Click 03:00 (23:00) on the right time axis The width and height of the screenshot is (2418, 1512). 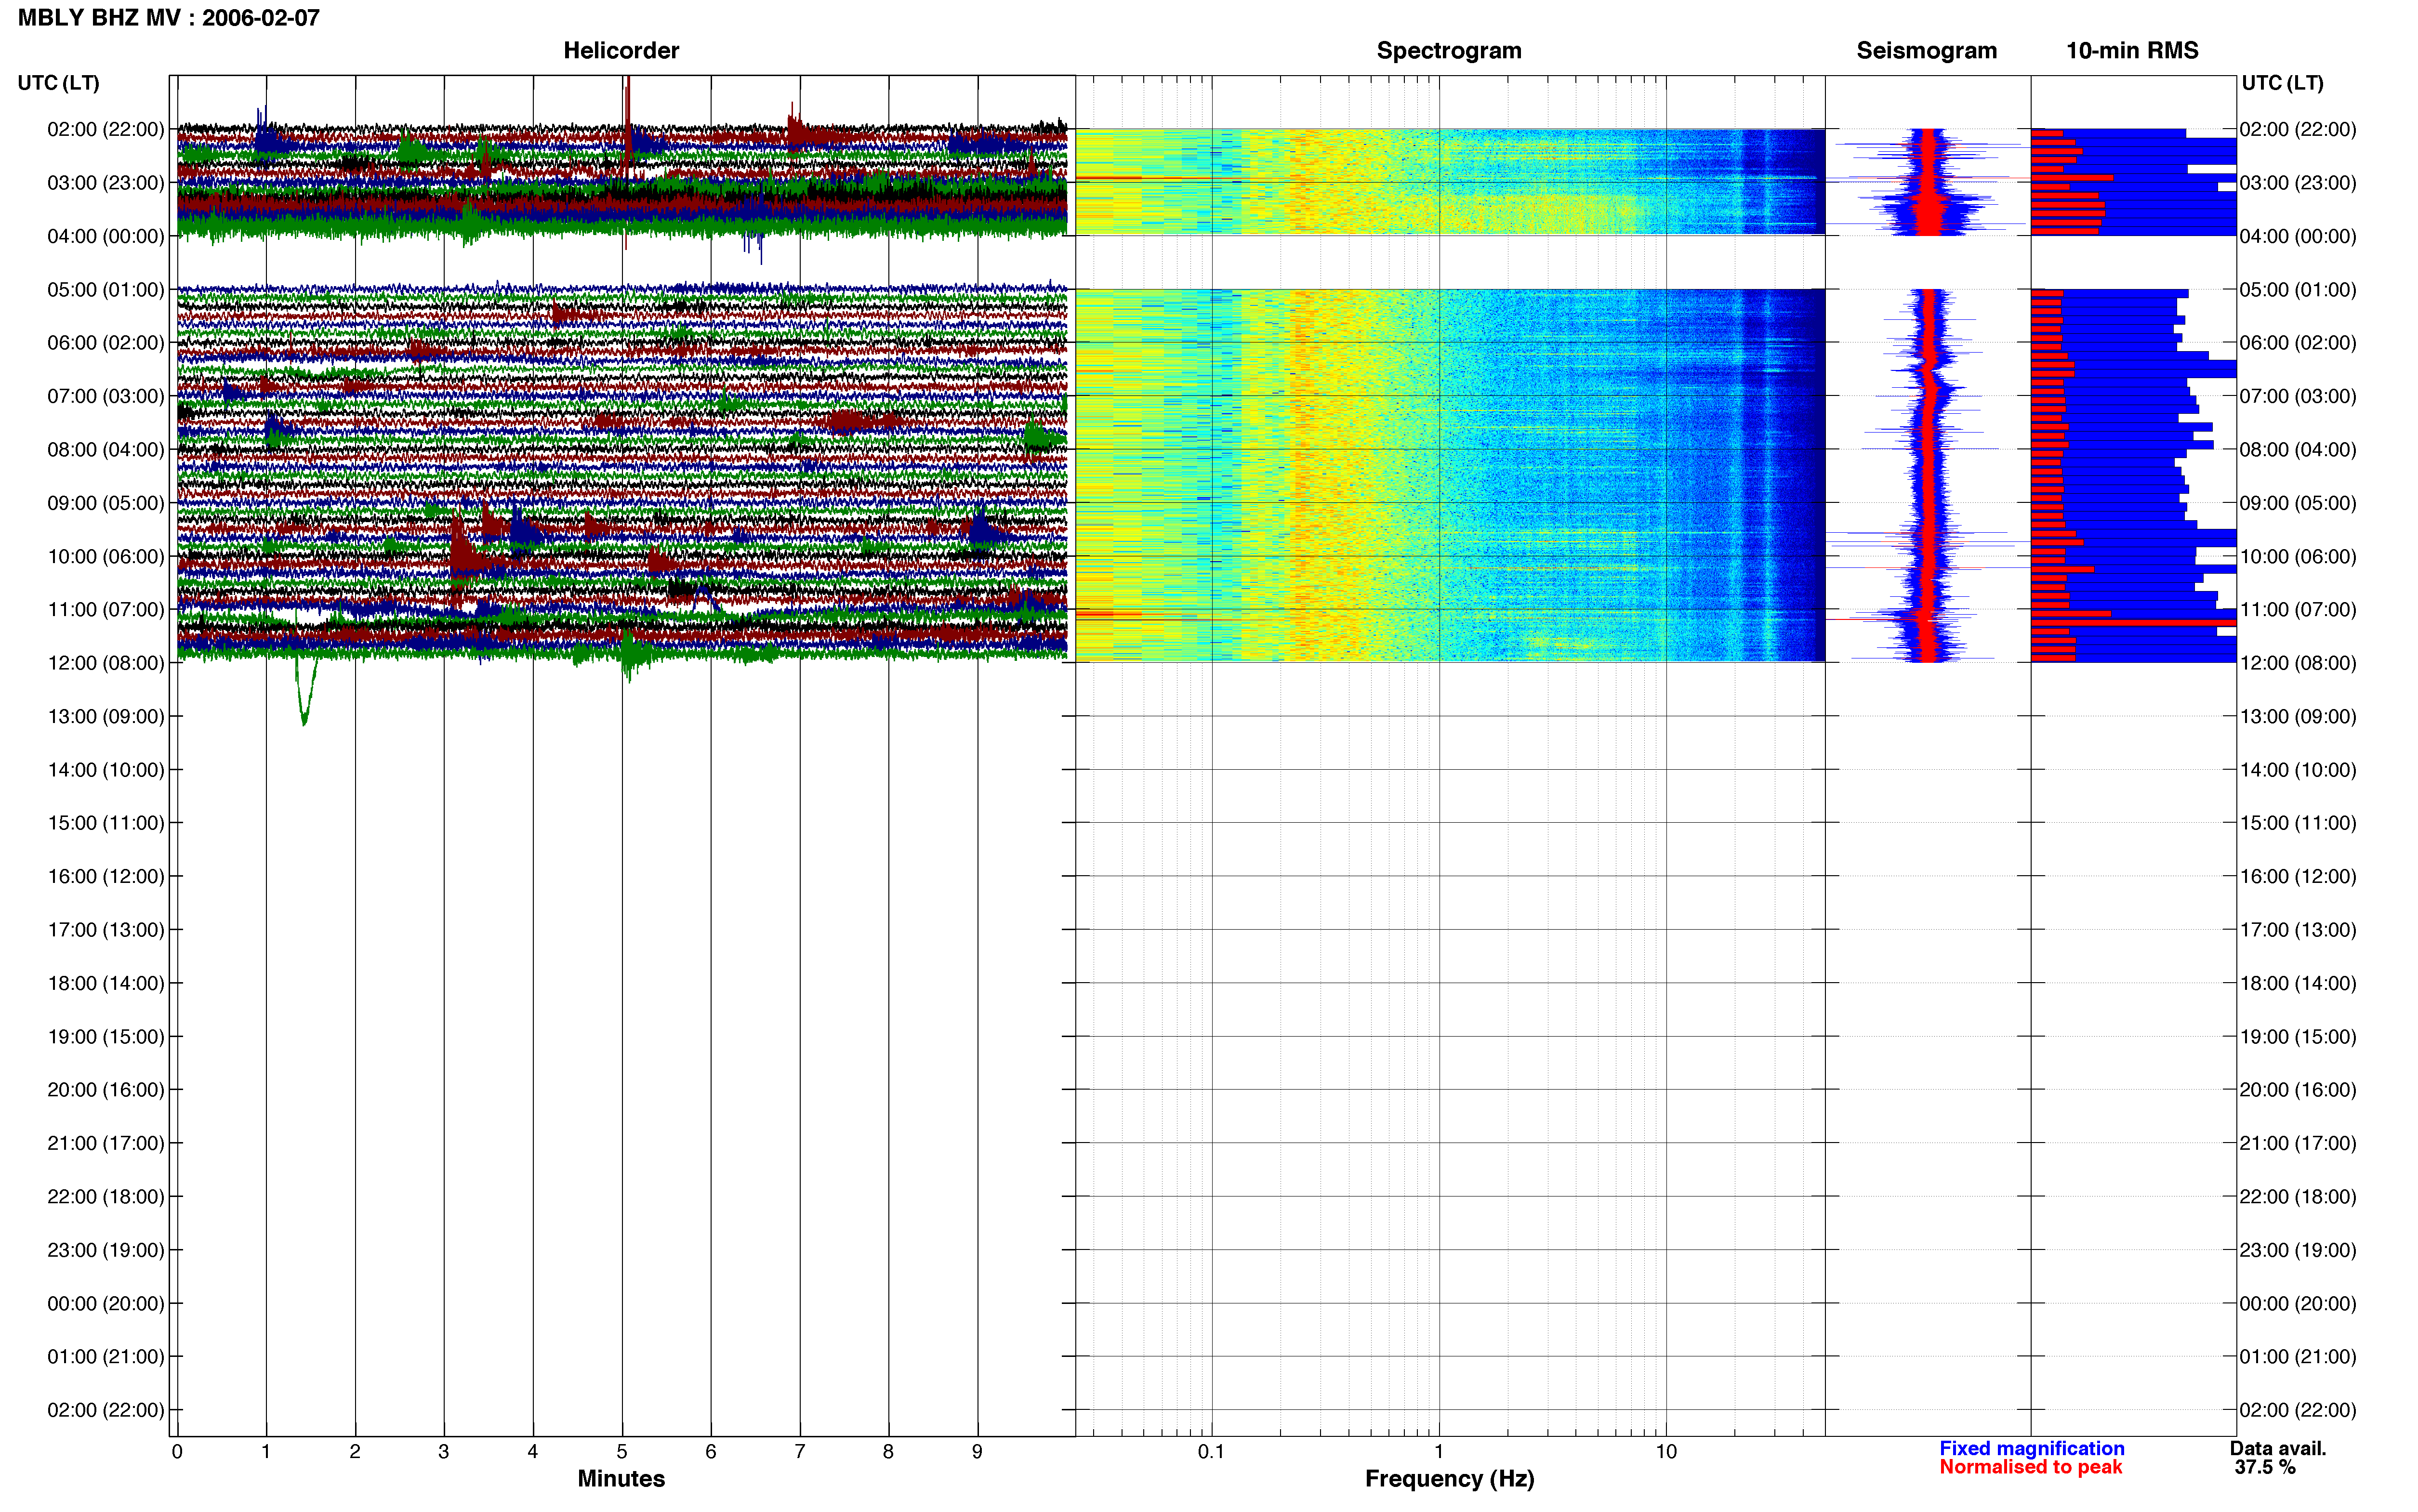coord(2298,183)
